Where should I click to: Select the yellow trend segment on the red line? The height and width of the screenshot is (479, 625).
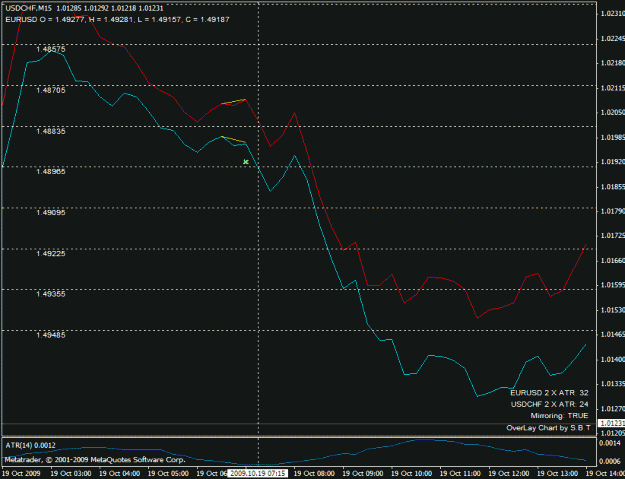click(x=234, y=102)
